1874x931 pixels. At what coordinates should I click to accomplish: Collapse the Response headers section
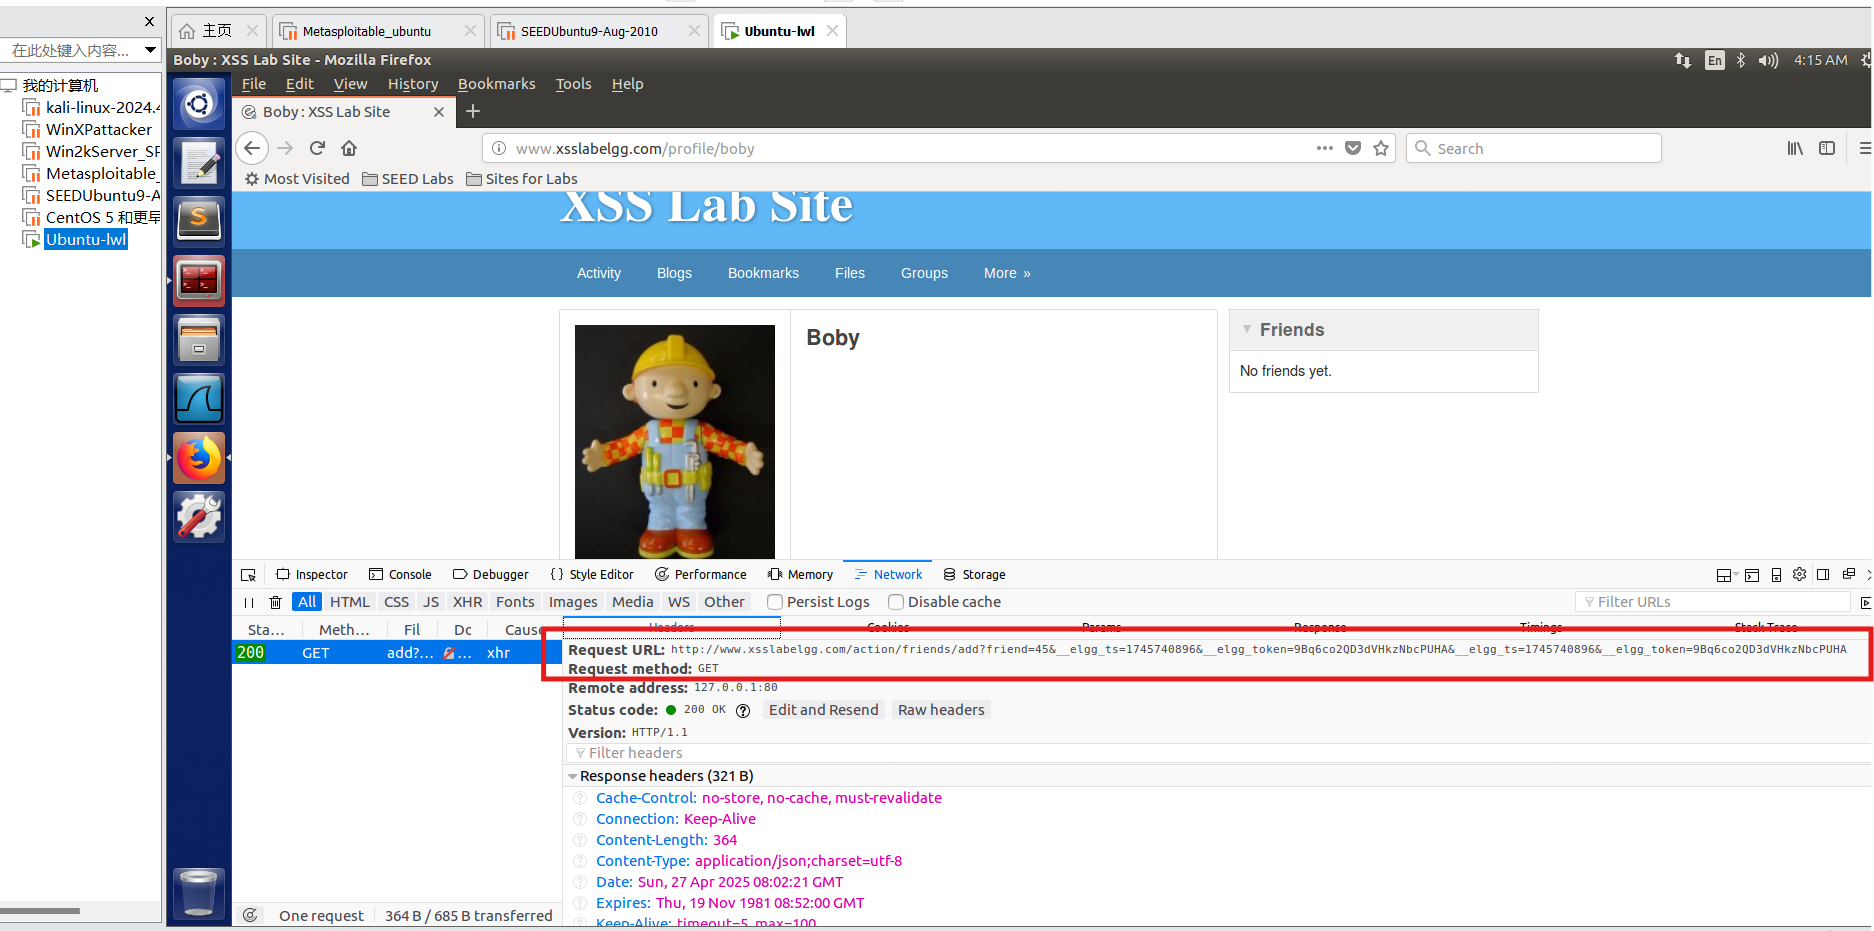(x=573, y=777)
